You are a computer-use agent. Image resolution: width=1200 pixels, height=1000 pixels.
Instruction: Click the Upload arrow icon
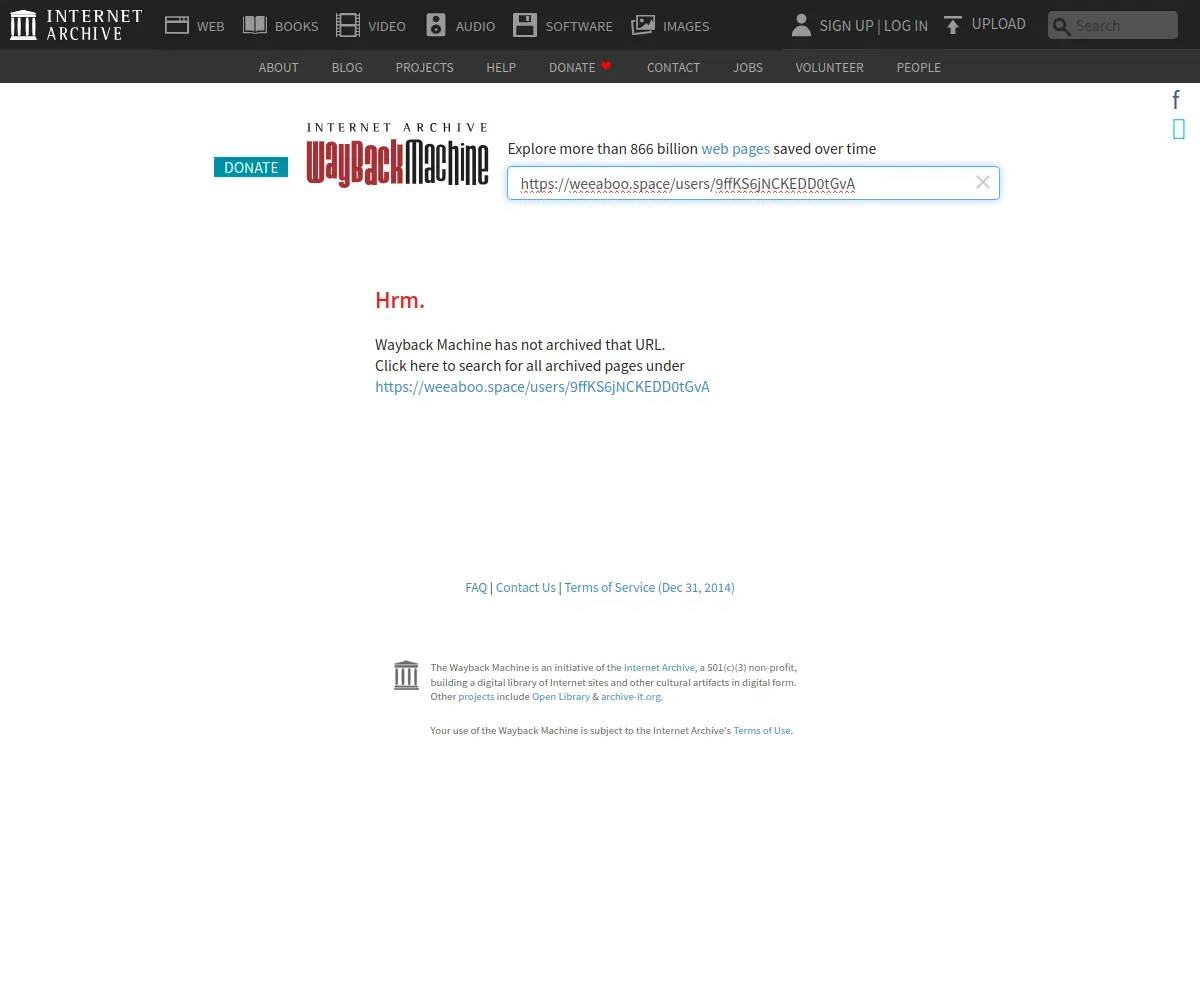953,25
